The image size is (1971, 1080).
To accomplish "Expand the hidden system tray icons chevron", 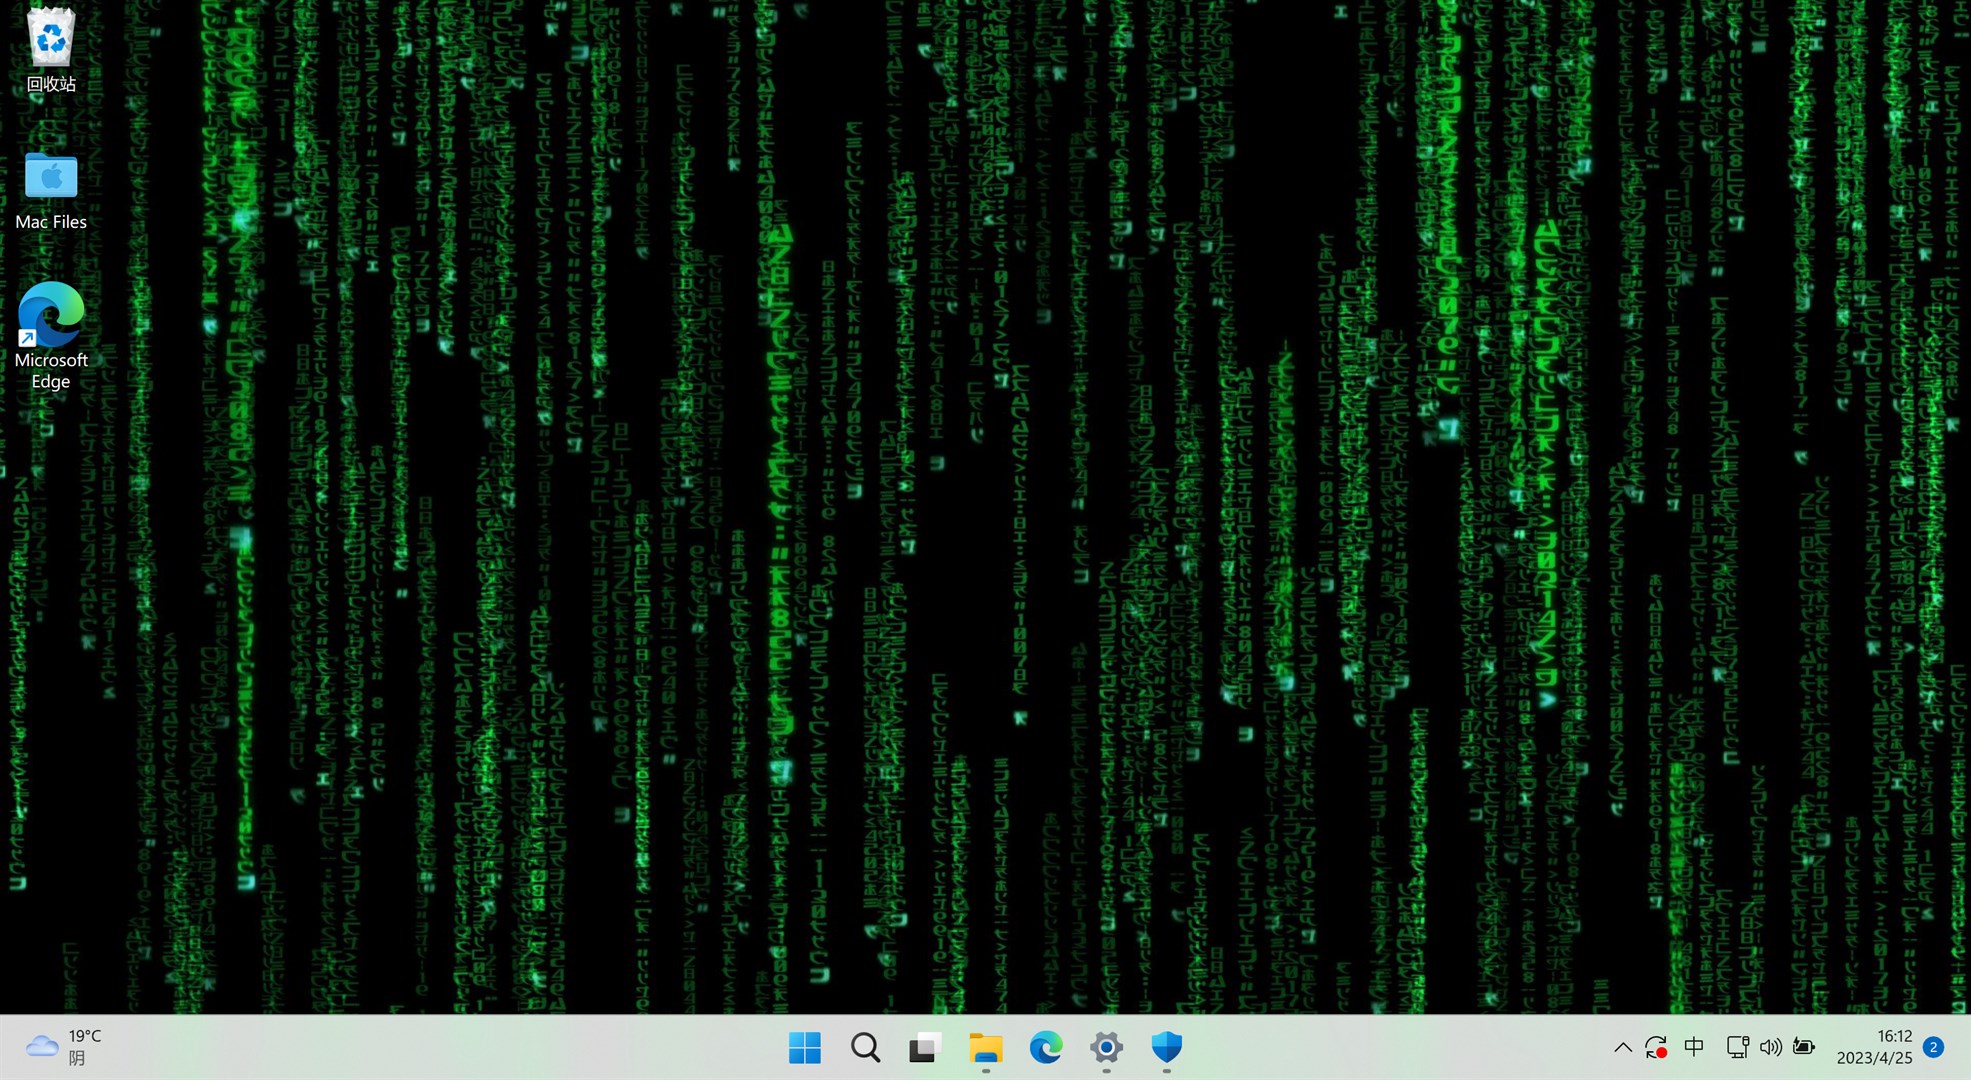I will pyautogui.click(x=1622, y=1047).
